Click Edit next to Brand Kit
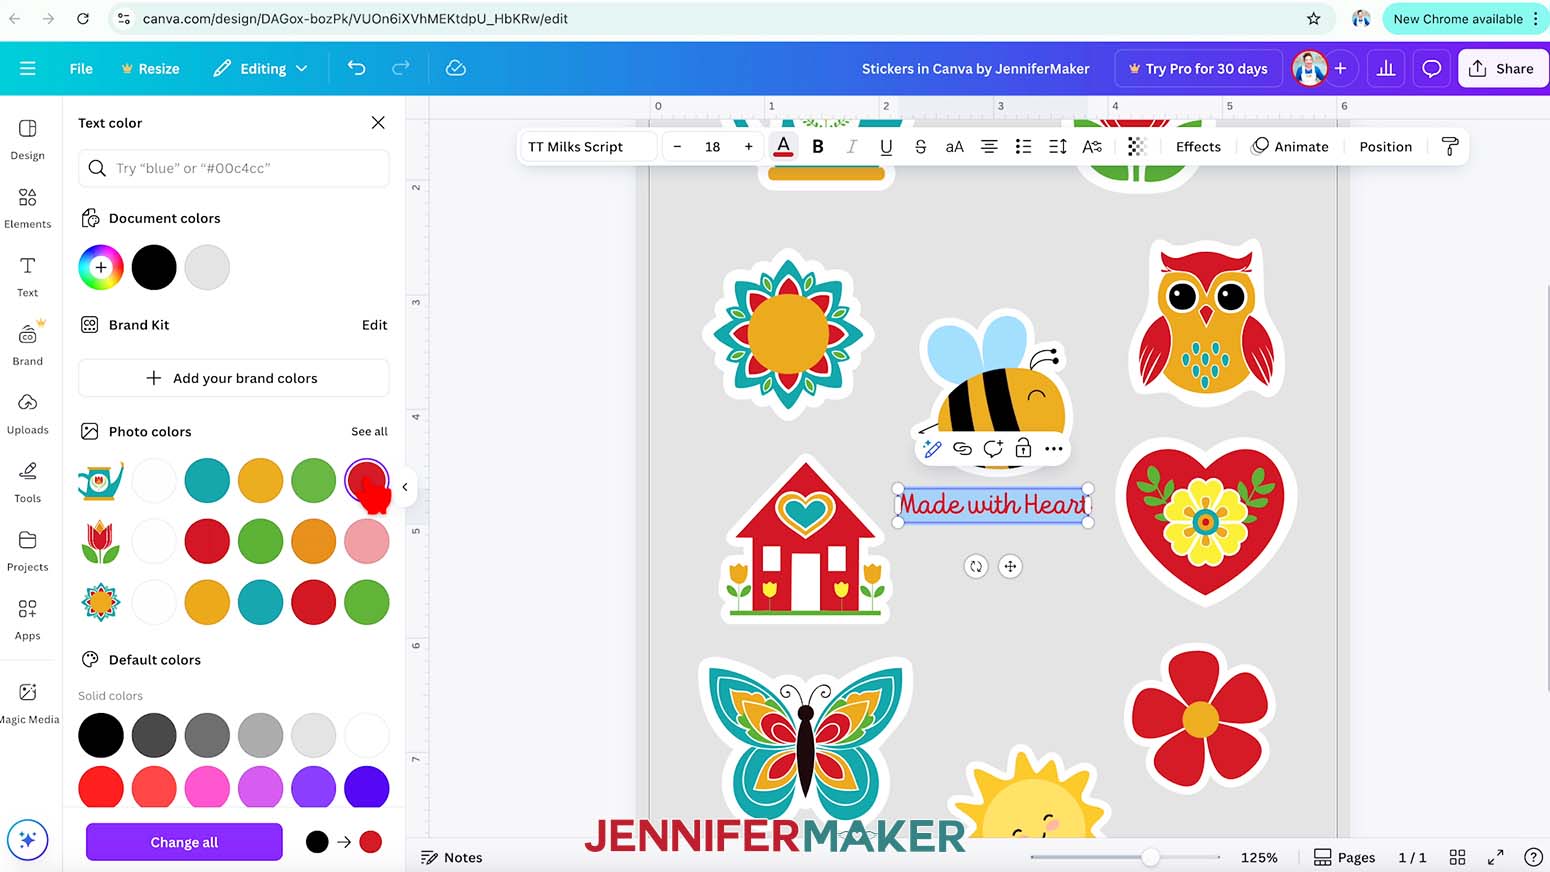Screen dimensions: 1550x872 pos(375,325)
